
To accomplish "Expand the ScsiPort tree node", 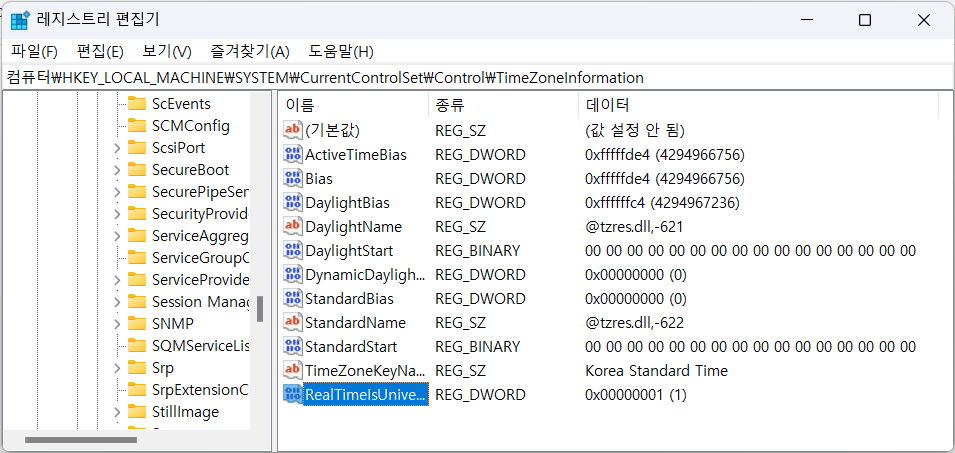I will (117, 148).
